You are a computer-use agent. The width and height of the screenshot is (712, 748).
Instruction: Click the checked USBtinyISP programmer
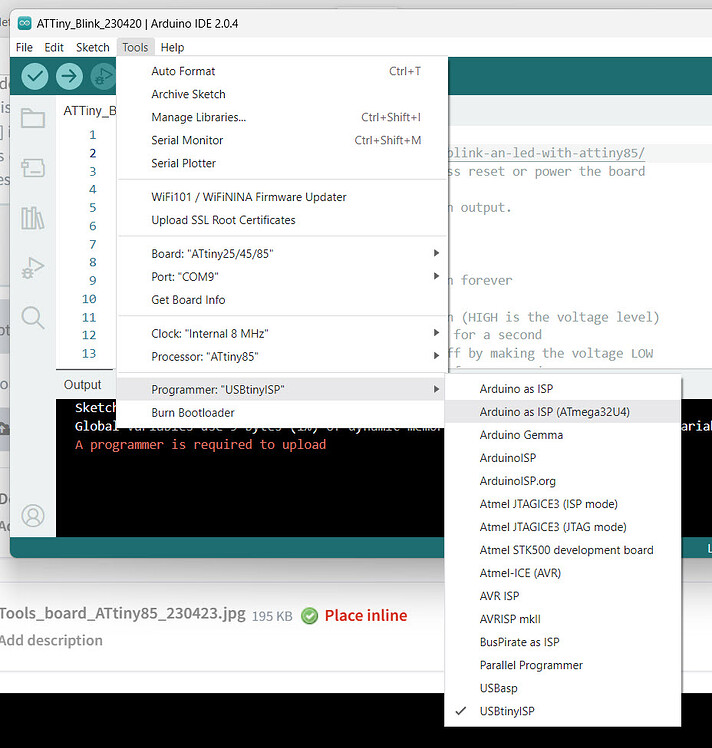click(x=563, y=711)
